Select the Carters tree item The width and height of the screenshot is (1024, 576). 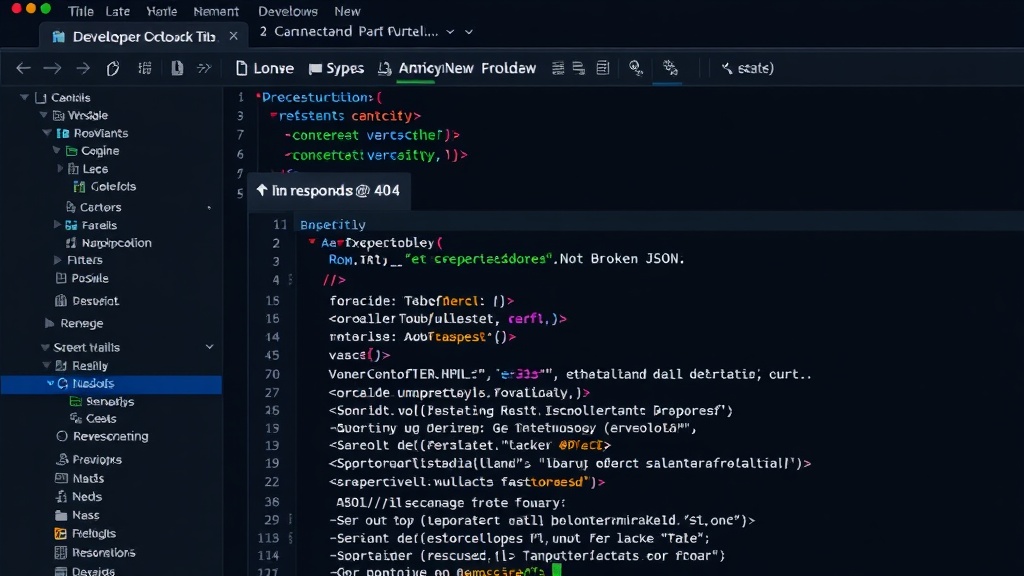click(93, 207)
